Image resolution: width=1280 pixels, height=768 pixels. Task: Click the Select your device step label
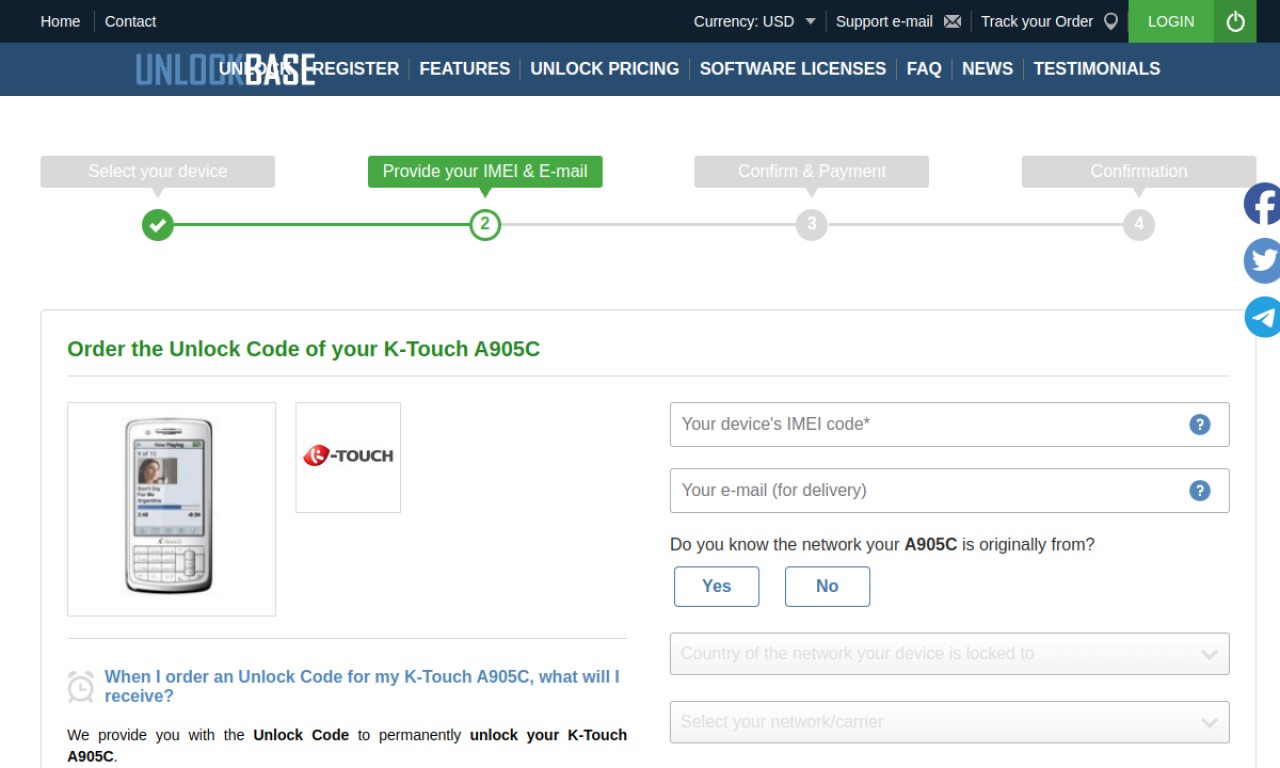coord(158,171)
